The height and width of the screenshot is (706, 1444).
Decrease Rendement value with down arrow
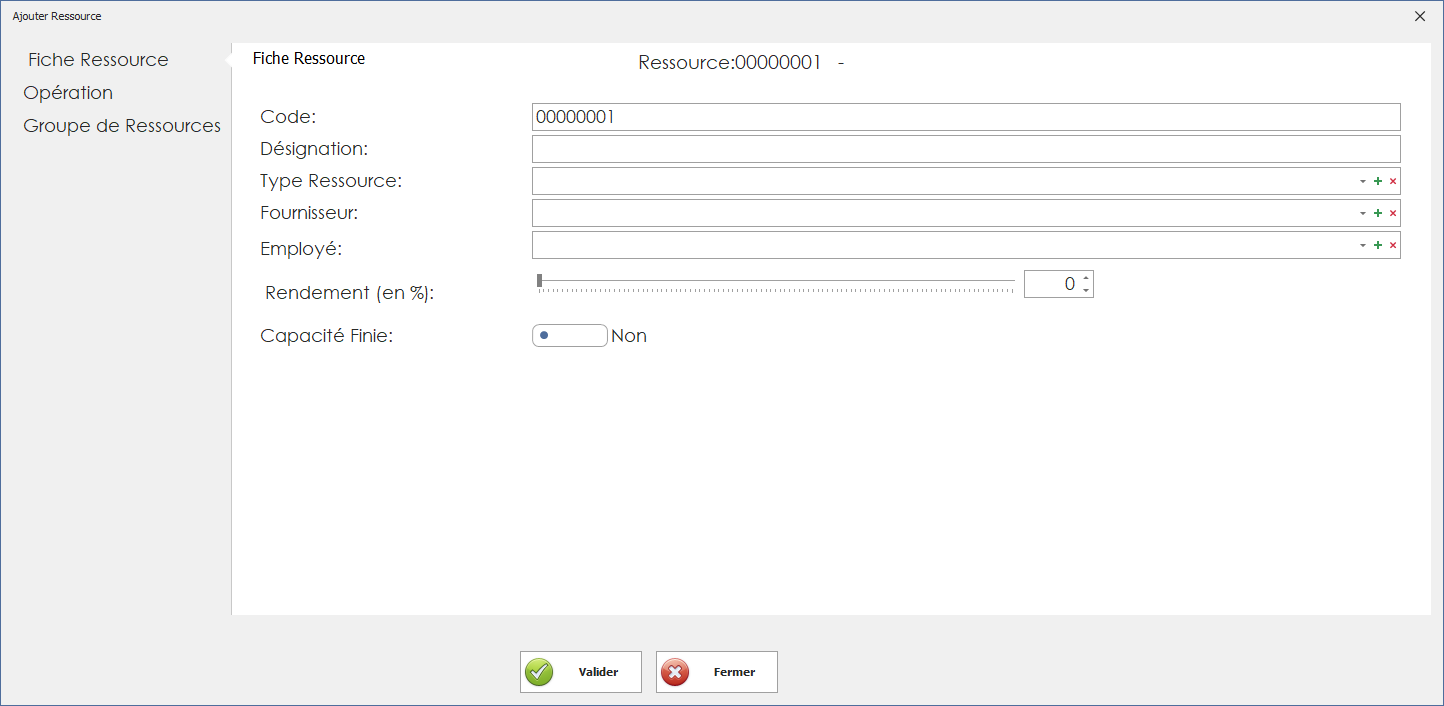(1086, 290)
